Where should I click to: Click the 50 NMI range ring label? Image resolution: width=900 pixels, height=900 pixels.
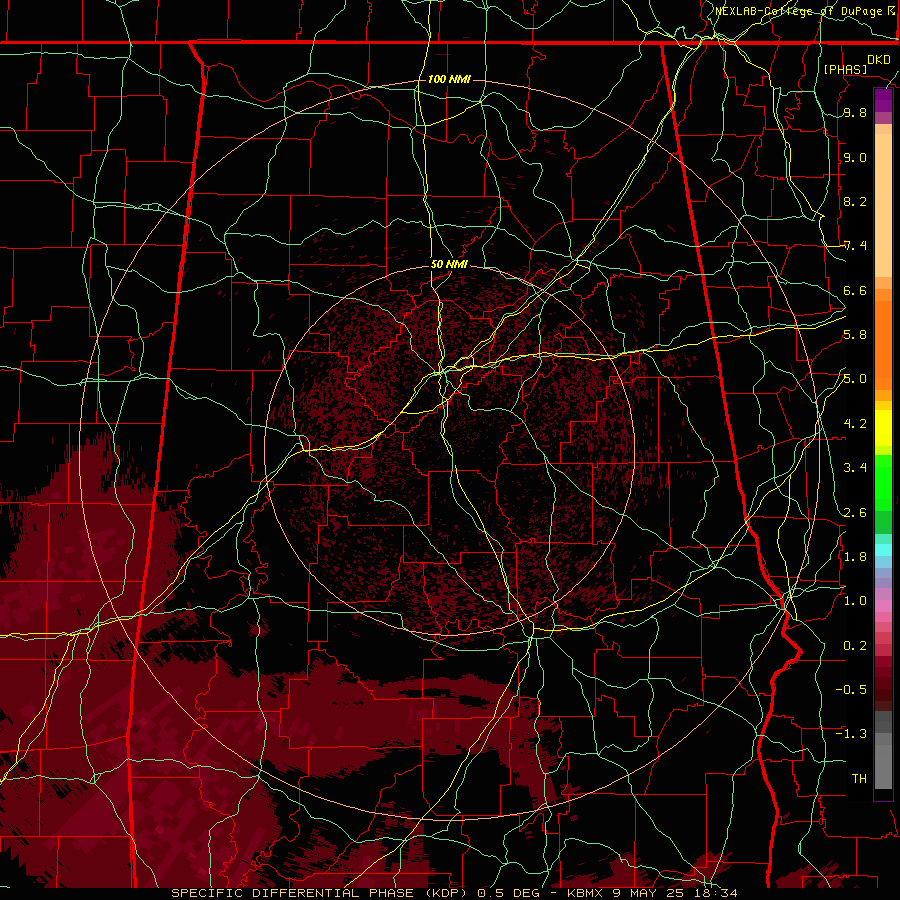coord(449,264)
